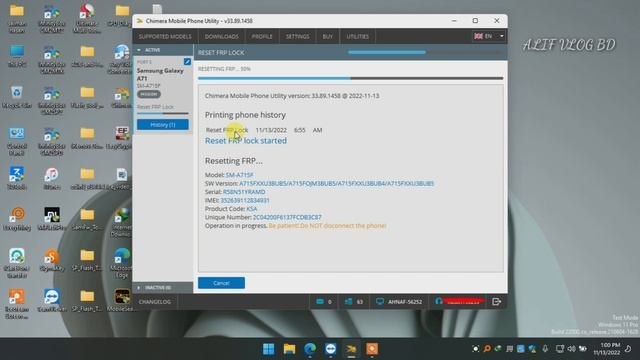Click the microphone icon in system tray

tap(545, 349)
